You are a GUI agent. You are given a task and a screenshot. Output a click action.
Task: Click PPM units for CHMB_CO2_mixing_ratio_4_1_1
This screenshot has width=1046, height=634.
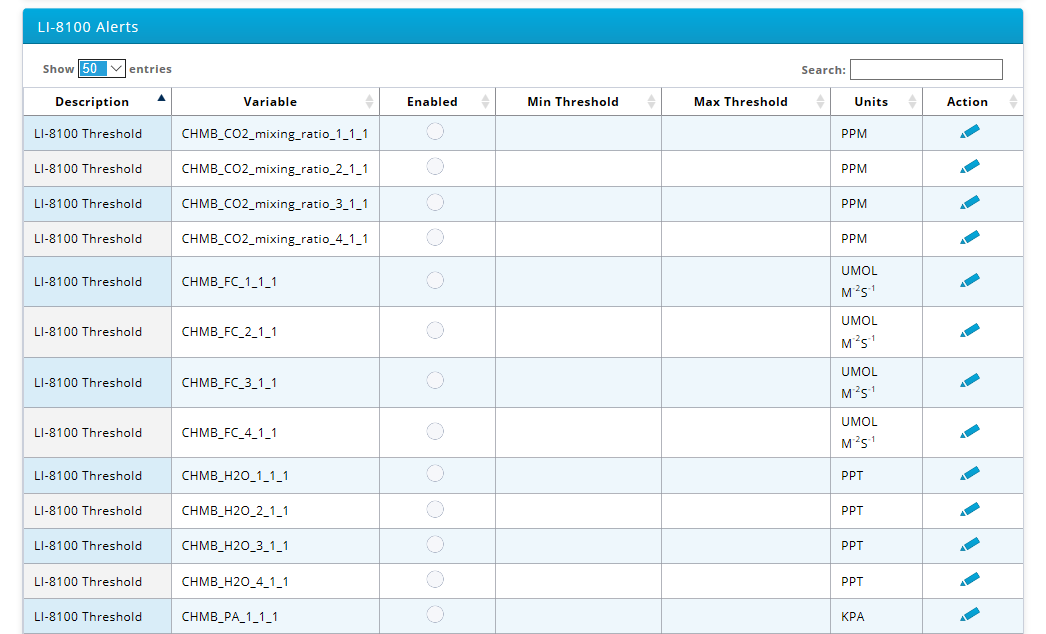point(877,239)
